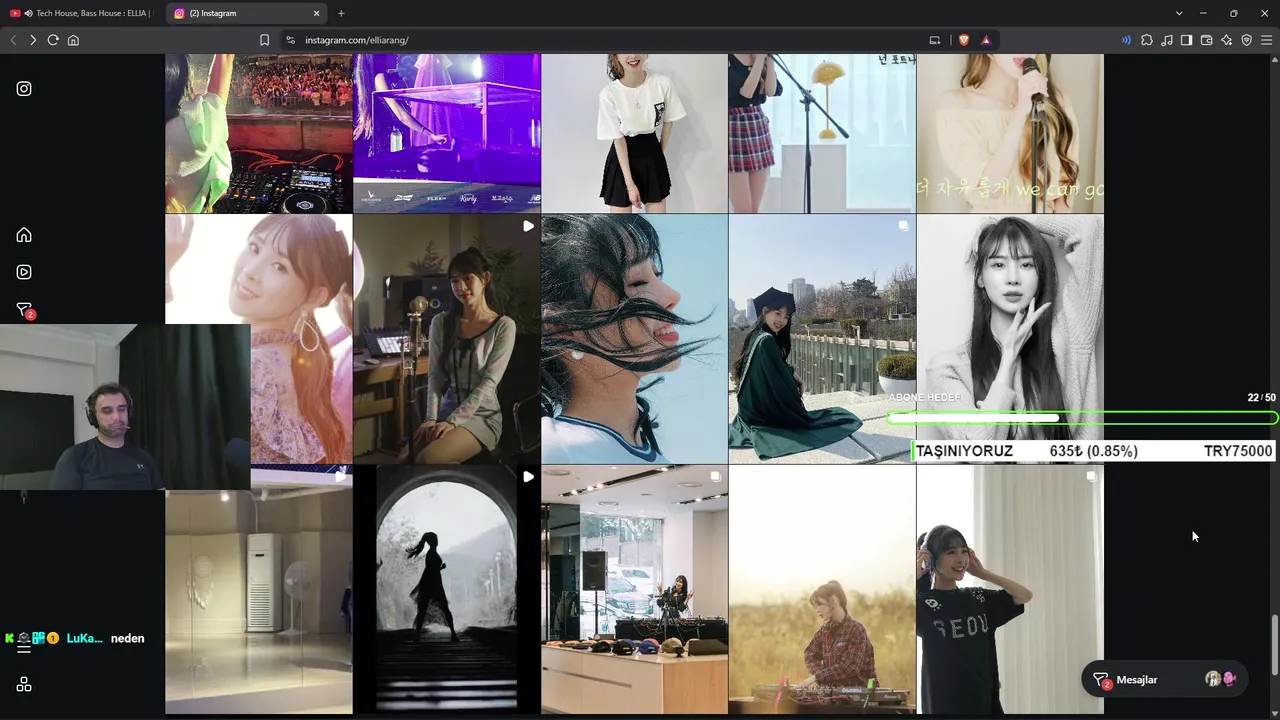Image resolution: width=1280 pixels, height=720 pixels.
Task: Reload the Instagram page
Action: [53, 40]
